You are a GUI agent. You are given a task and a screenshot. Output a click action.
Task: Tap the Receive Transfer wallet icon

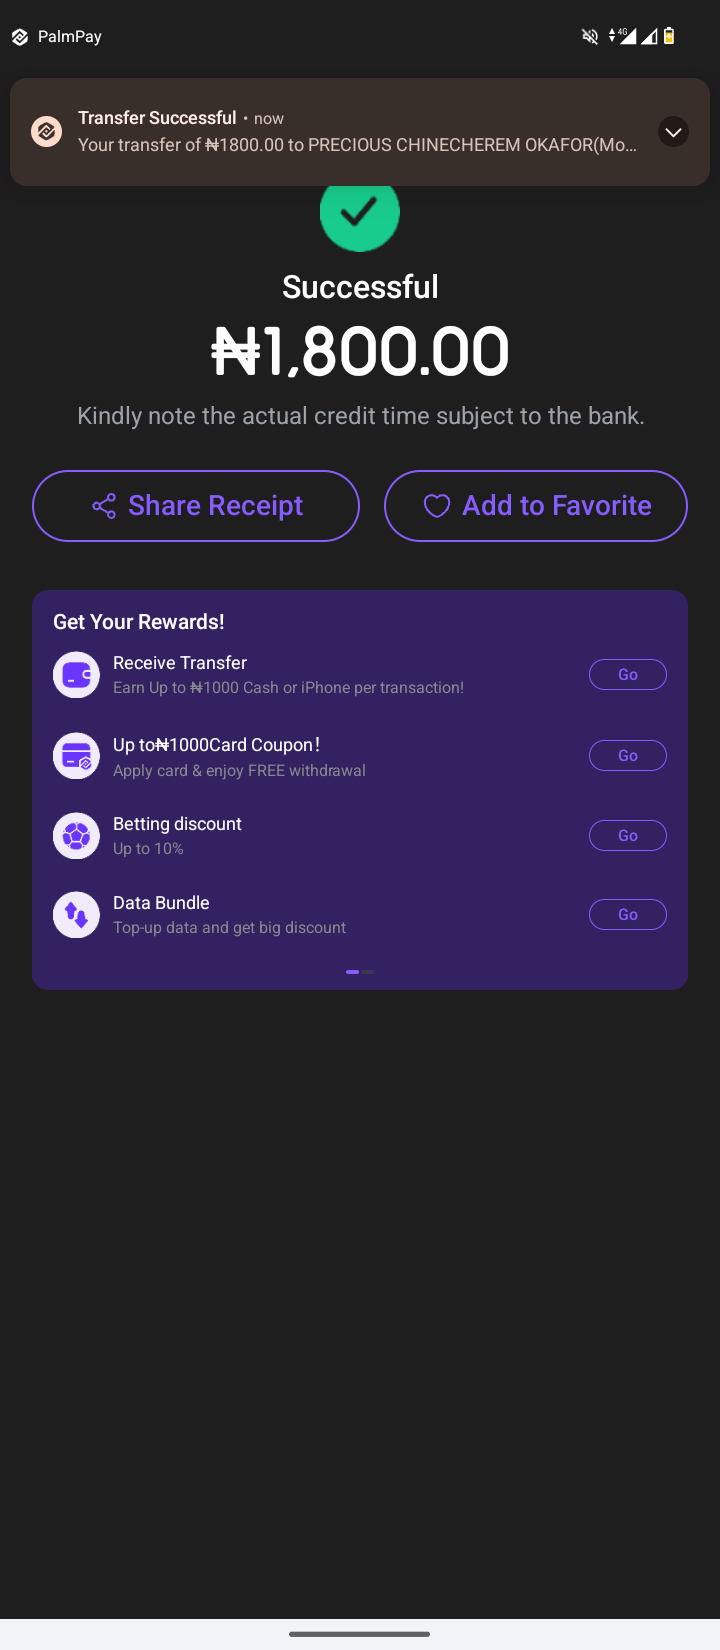[x=76, y=675]
